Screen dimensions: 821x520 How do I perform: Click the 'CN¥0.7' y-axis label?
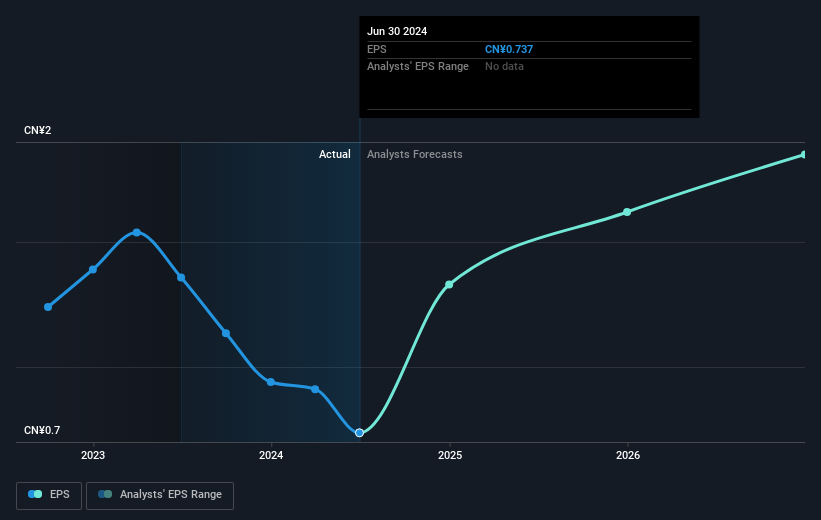point(42,430)
